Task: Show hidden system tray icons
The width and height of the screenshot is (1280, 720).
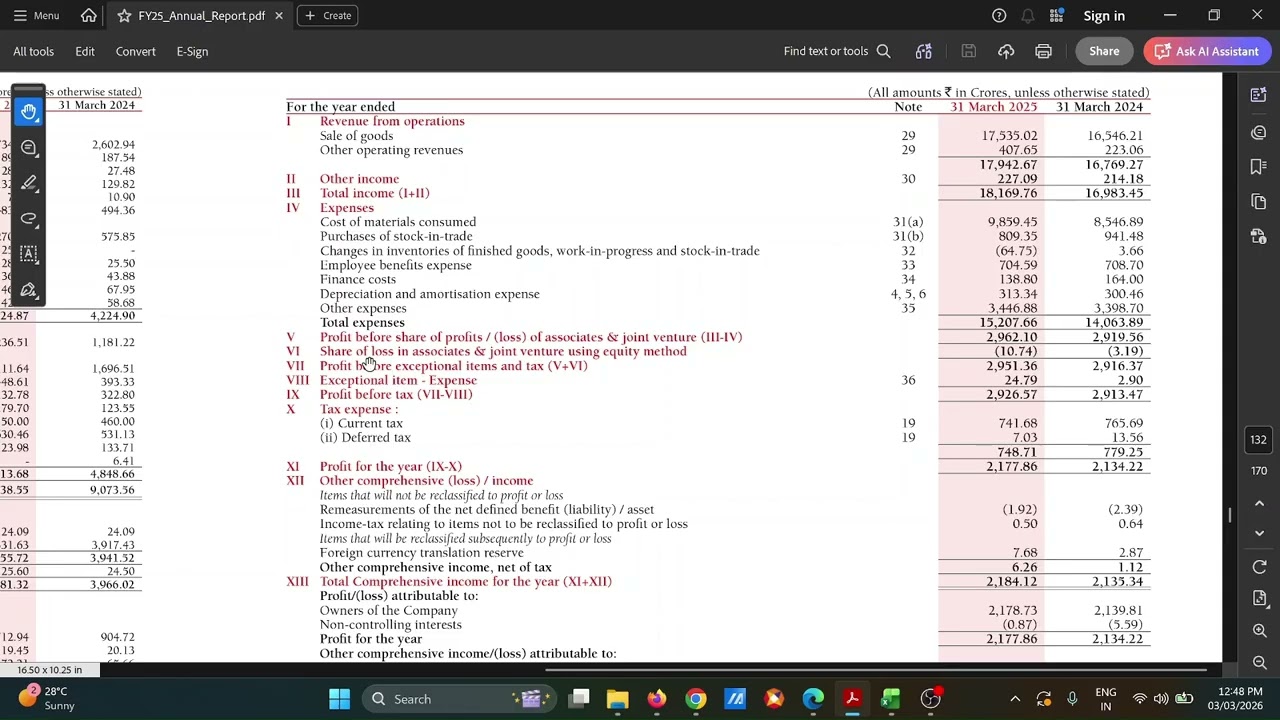Action: (1015, 699)
